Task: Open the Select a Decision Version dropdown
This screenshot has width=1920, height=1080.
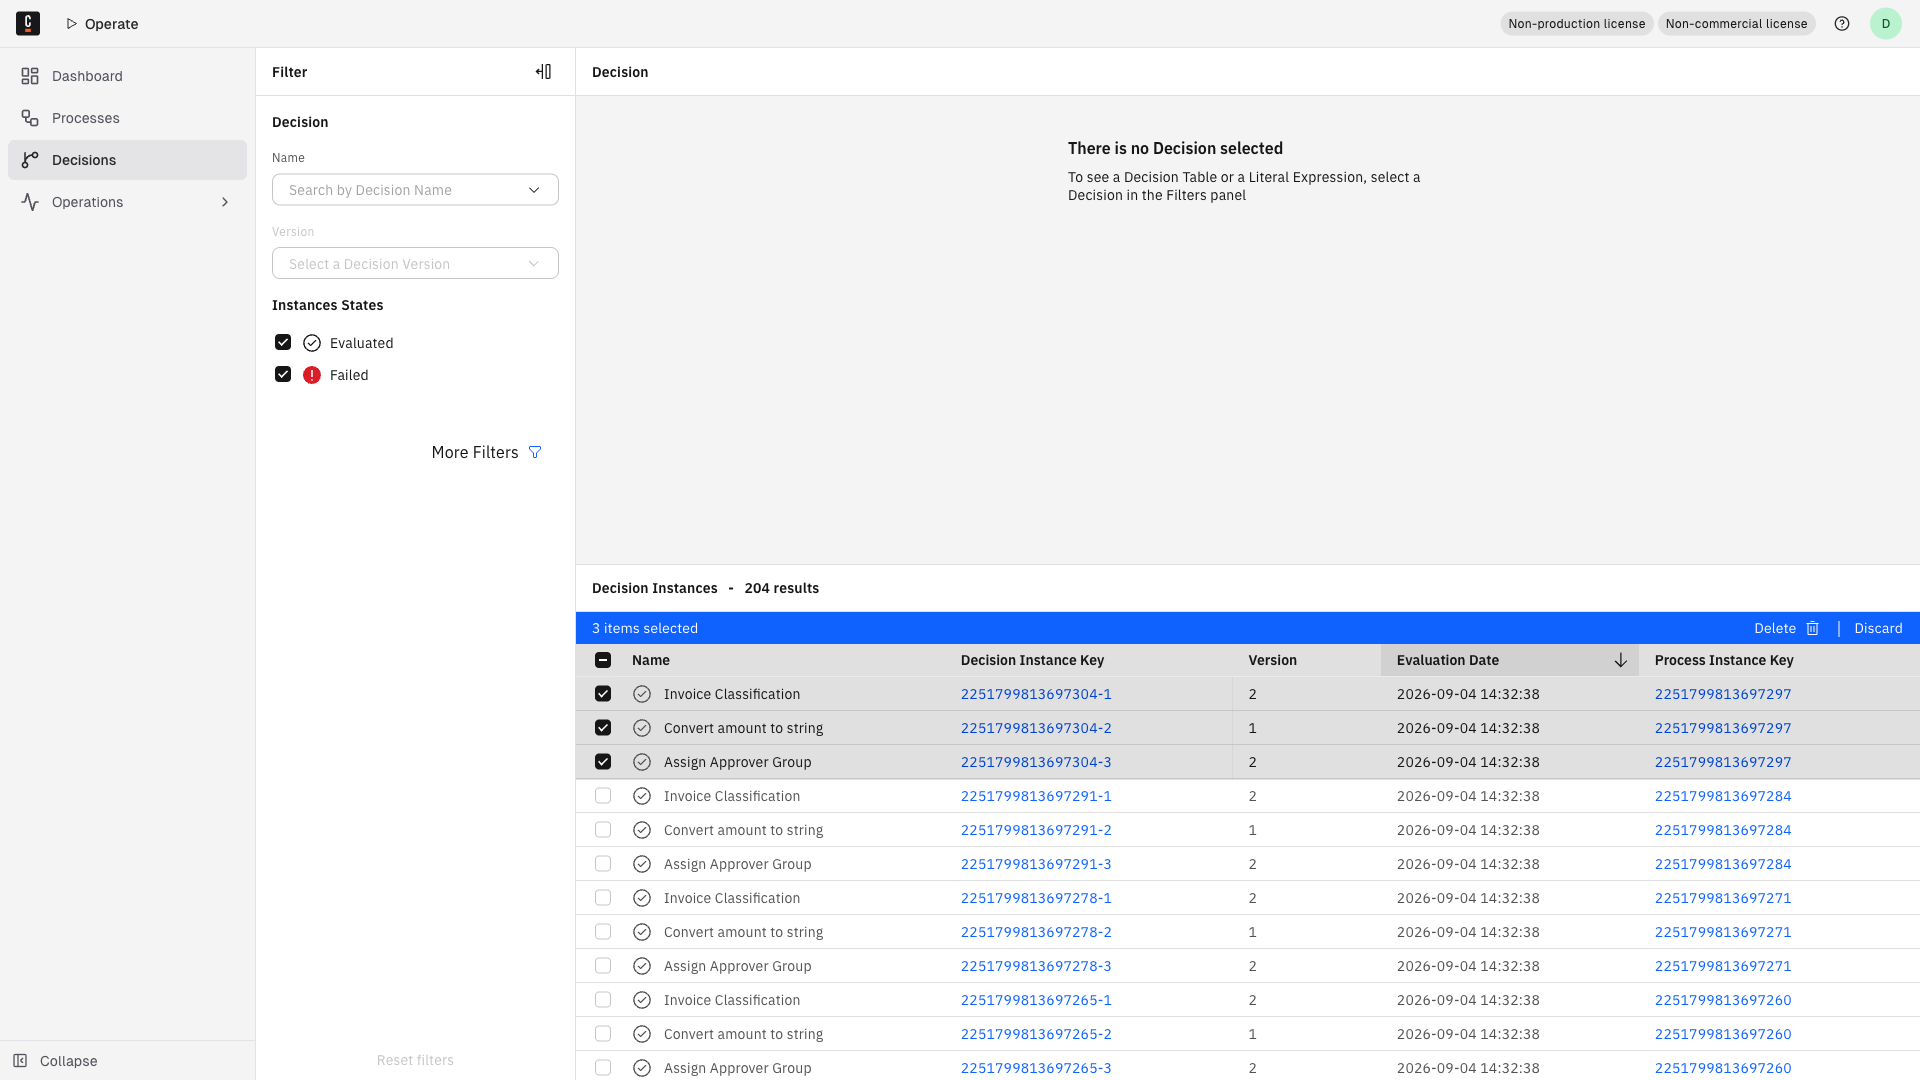Action: 415,264
